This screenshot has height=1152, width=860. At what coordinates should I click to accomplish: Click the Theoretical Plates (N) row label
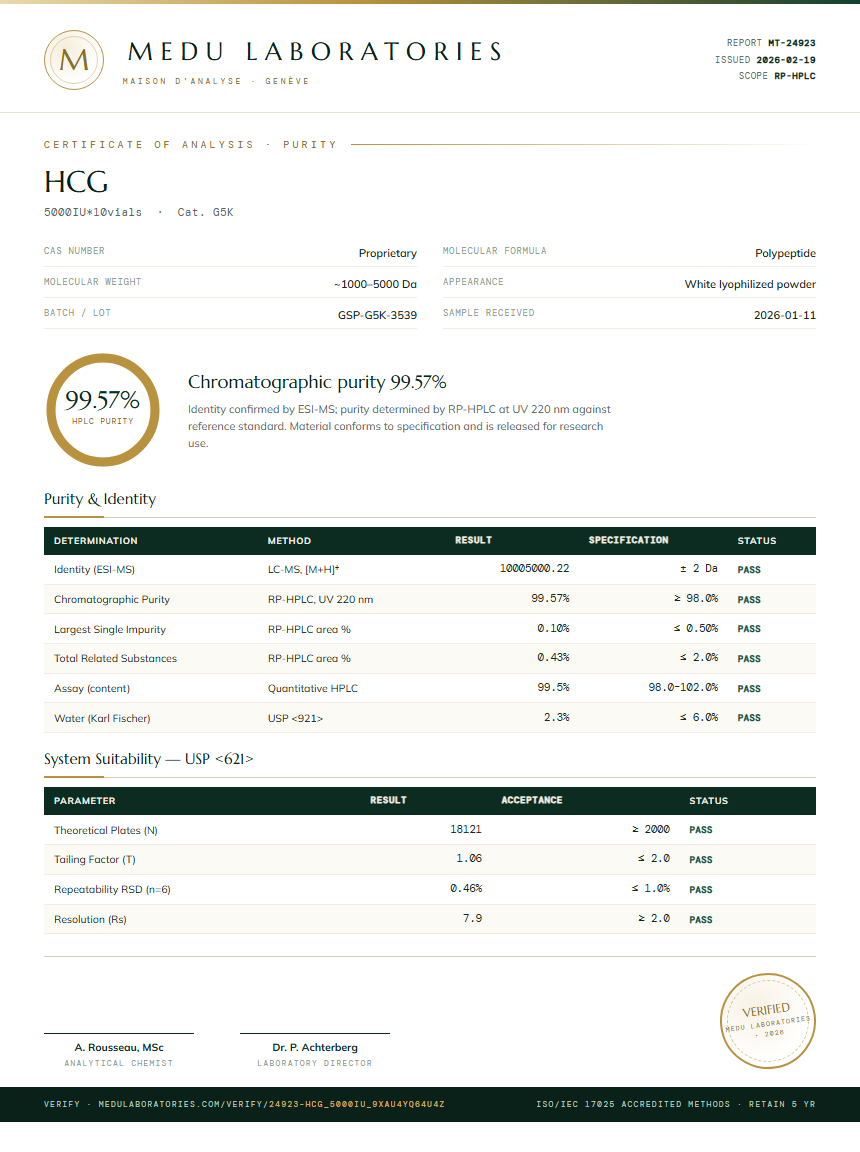click(106, 830)
